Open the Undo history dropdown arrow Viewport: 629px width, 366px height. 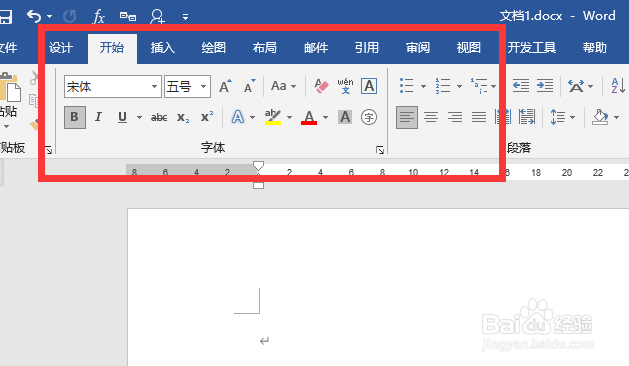tap(50, 17)
